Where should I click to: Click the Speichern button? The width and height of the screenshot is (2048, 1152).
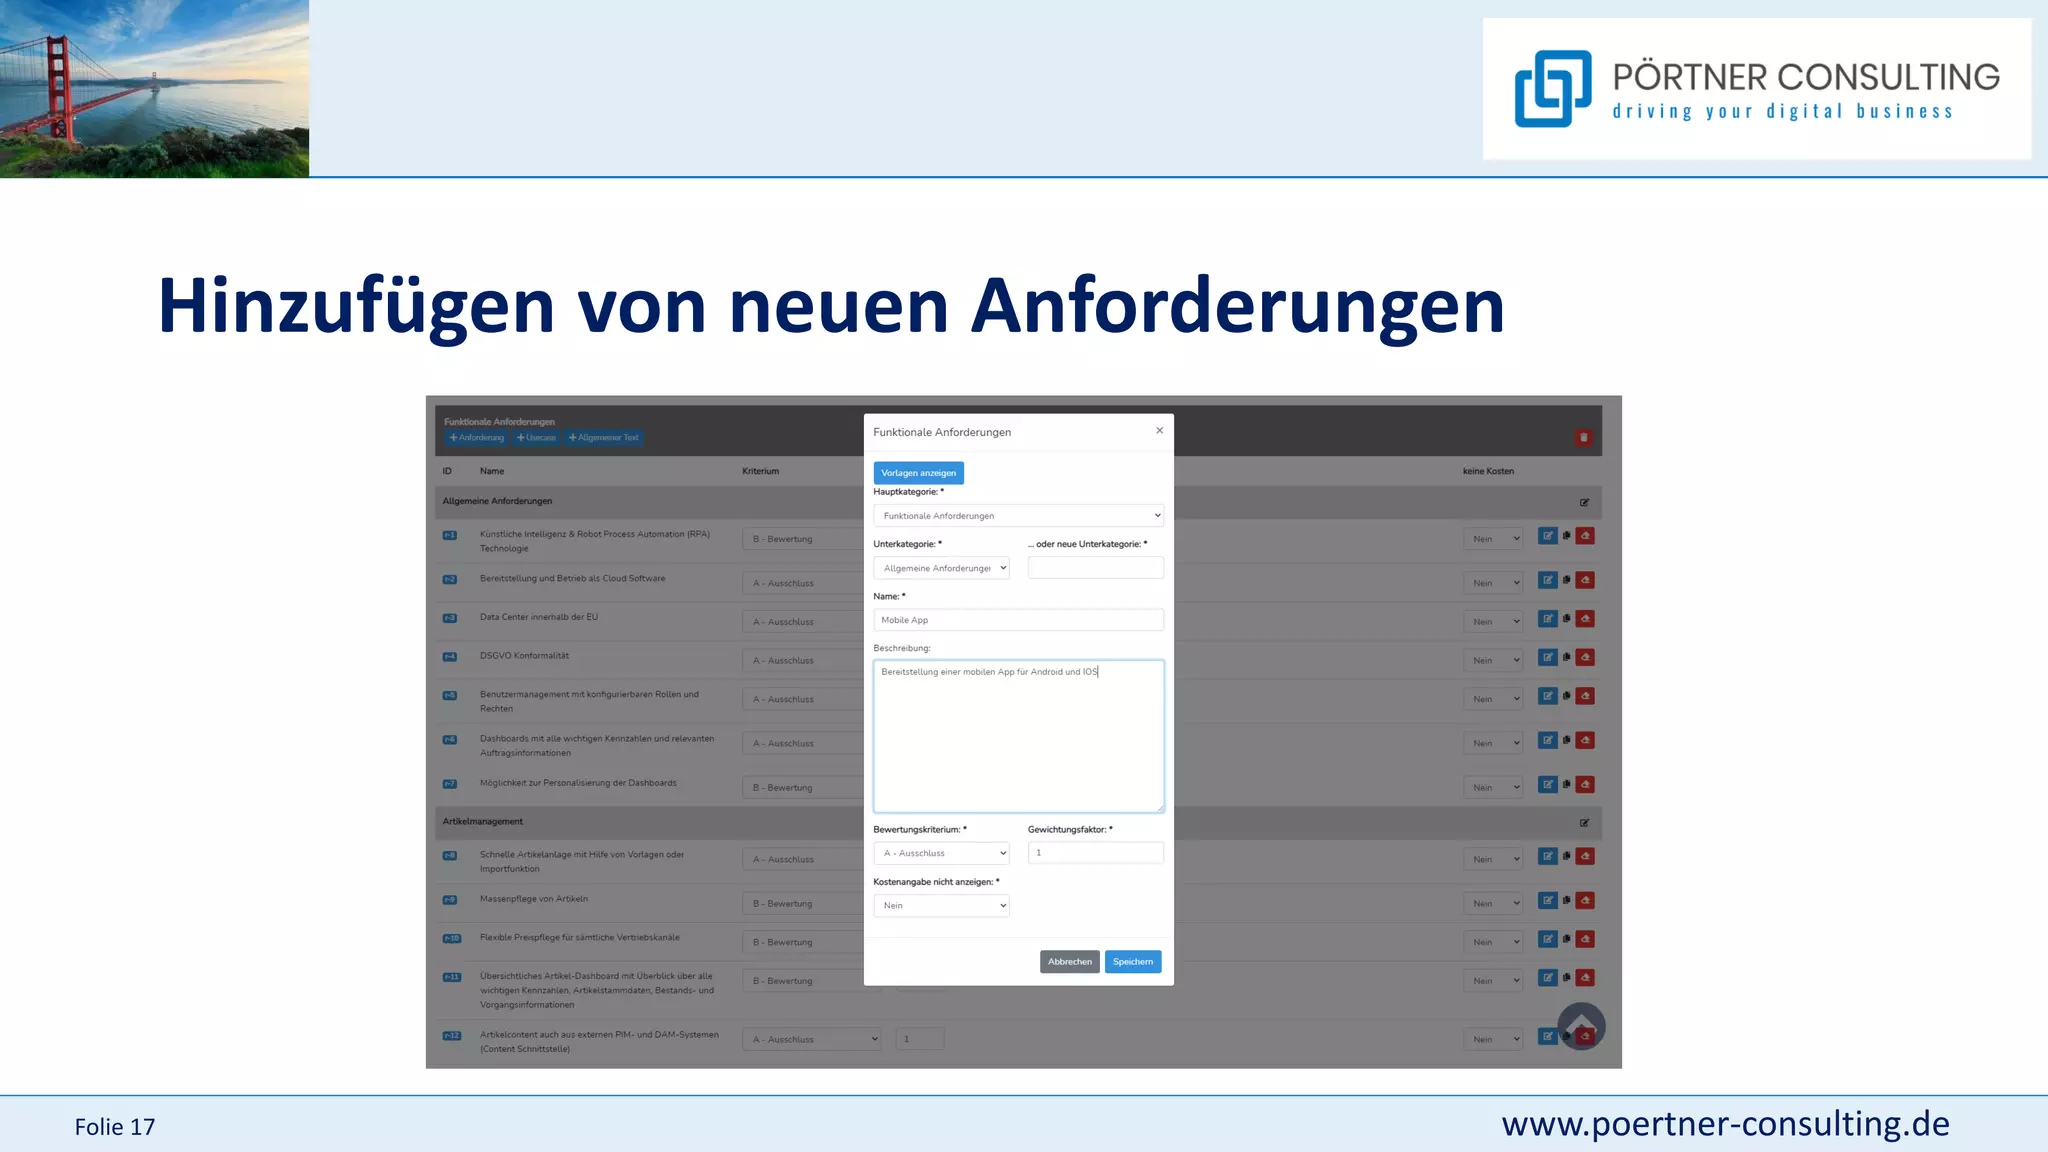pos(1133,962)
